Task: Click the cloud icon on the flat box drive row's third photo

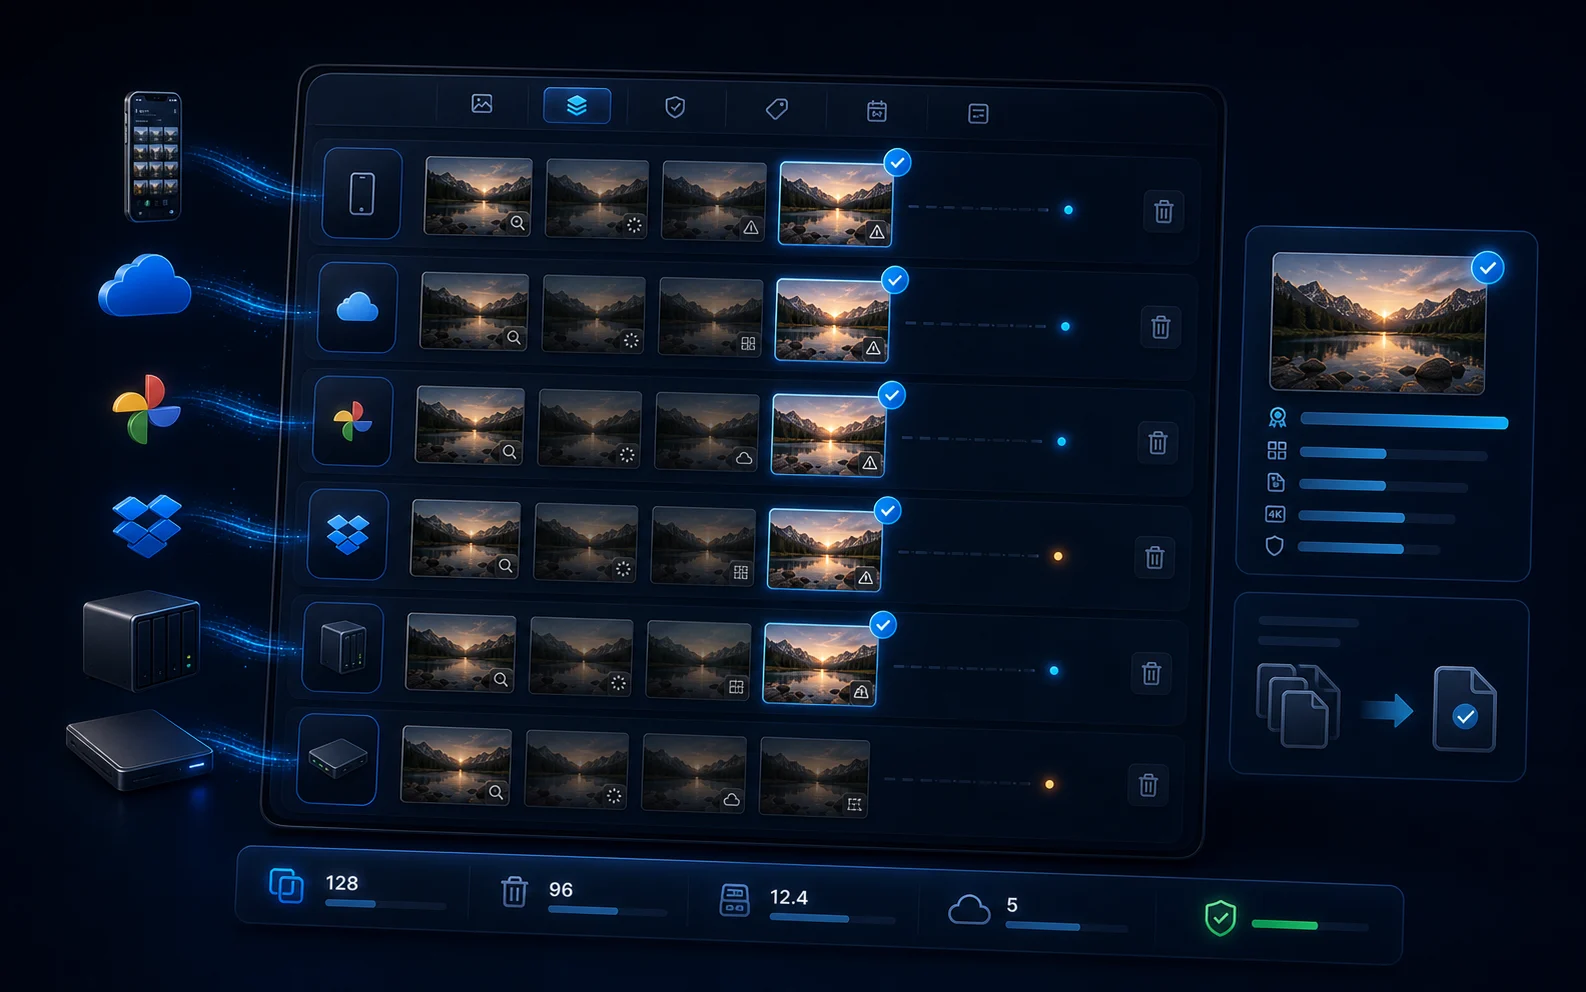Action: click(732, 799)
